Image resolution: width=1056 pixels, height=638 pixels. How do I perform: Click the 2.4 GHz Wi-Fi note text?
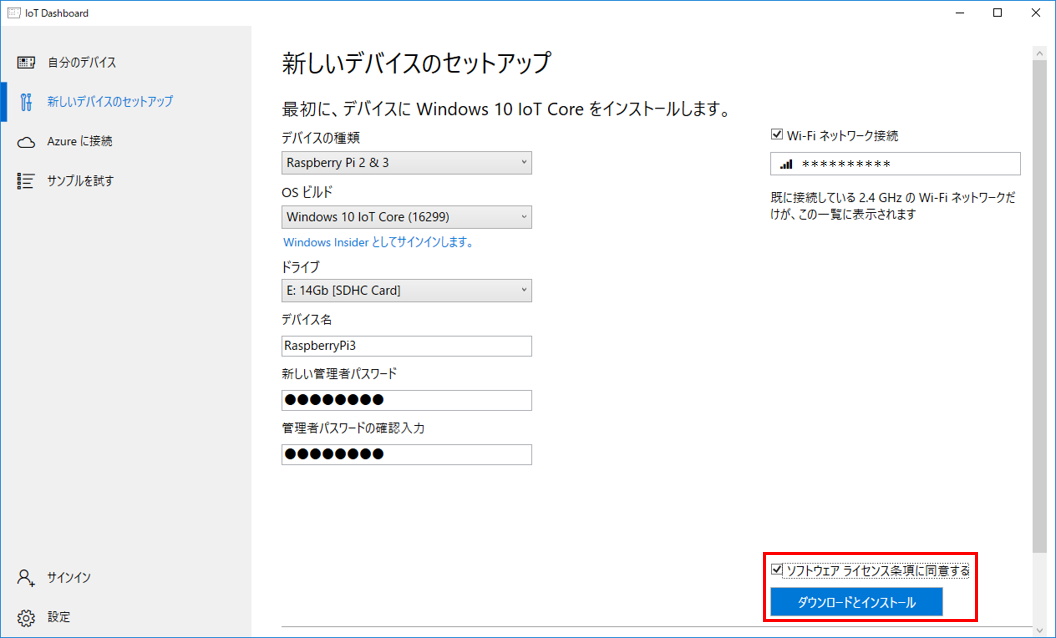point(893,206)
